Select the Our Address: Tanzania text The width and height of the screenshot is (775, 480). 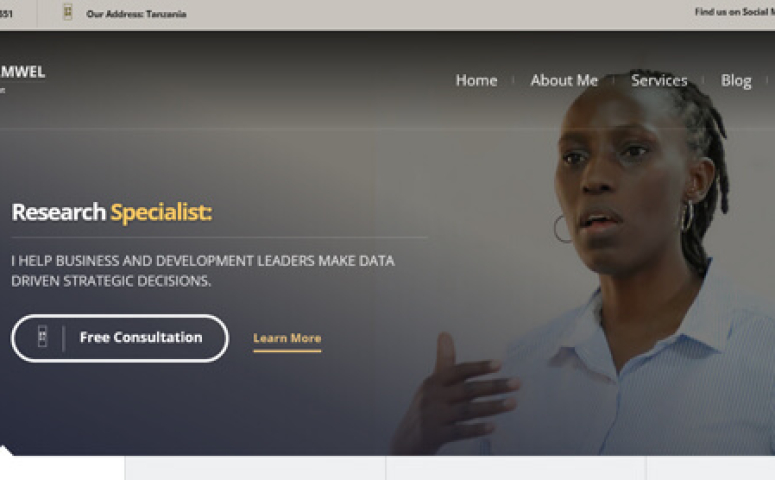pos(136,14)
